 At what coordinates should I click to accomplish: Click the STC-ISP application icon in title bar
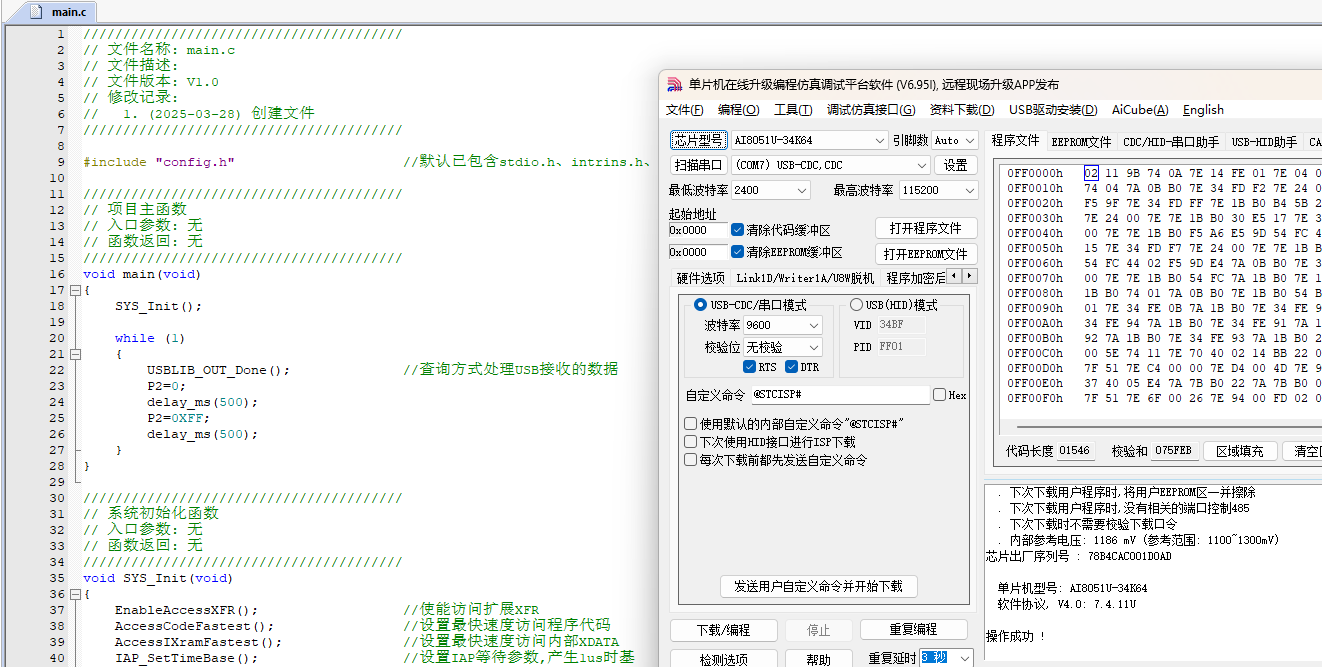(x=675, y=85)
